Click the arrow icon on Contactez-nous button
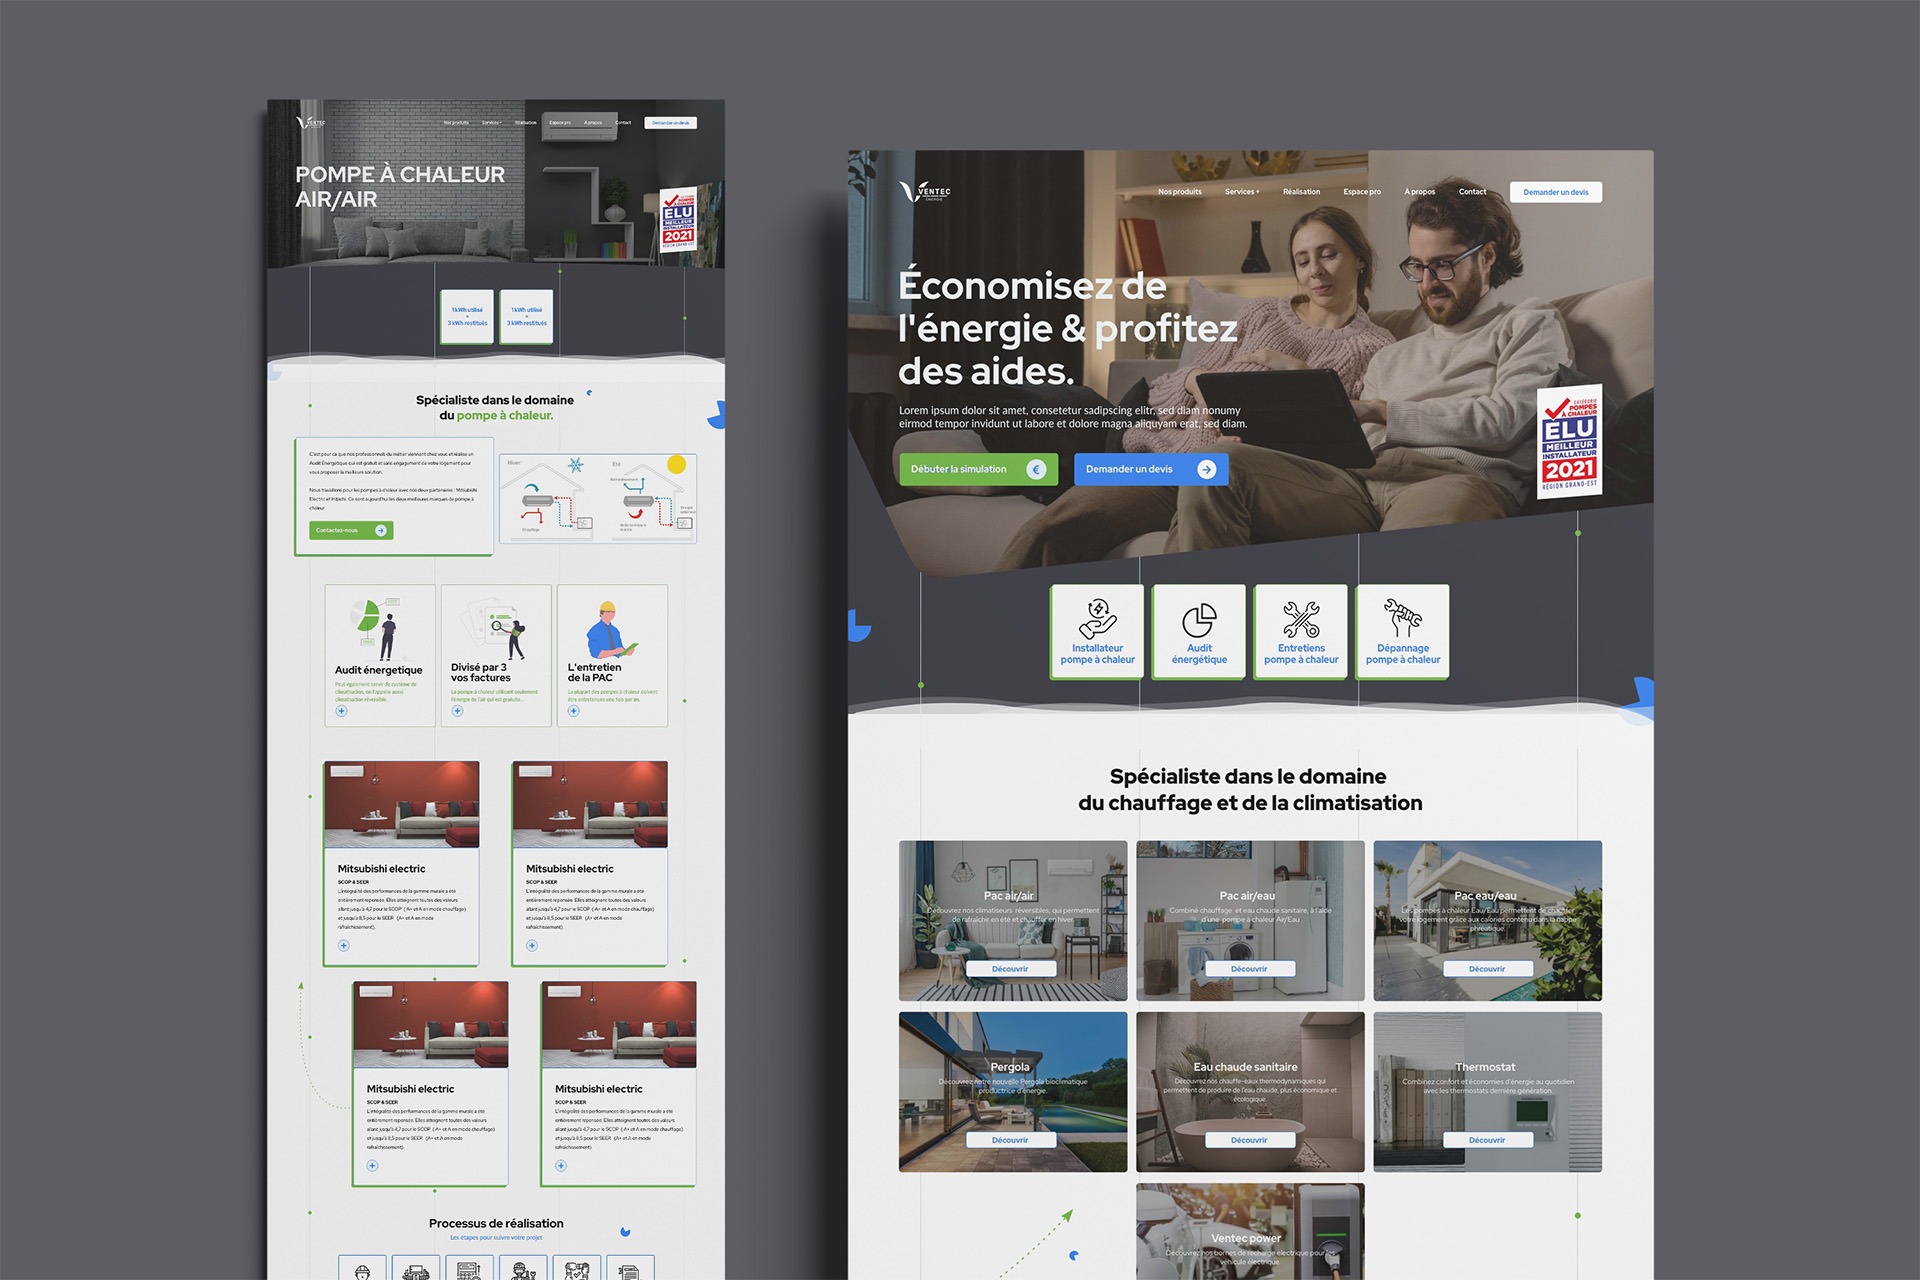 tap(381, 530)
